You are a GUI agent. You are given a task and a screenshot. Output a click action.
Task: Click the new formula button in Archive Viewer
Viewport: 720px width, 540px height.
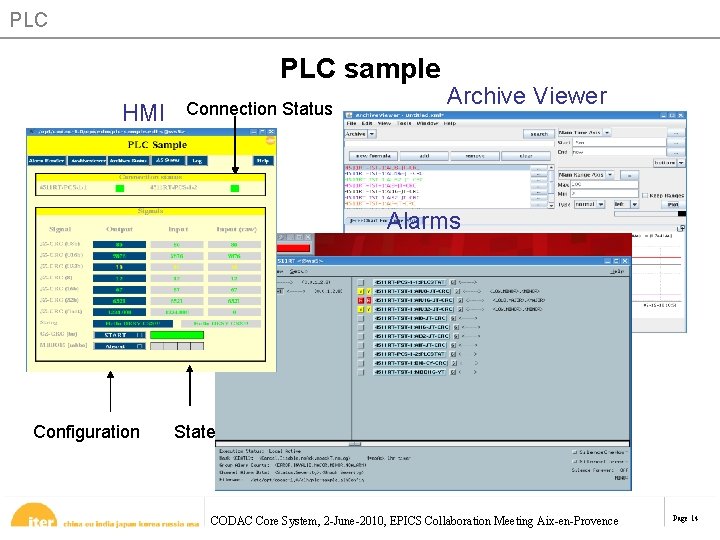373,156
